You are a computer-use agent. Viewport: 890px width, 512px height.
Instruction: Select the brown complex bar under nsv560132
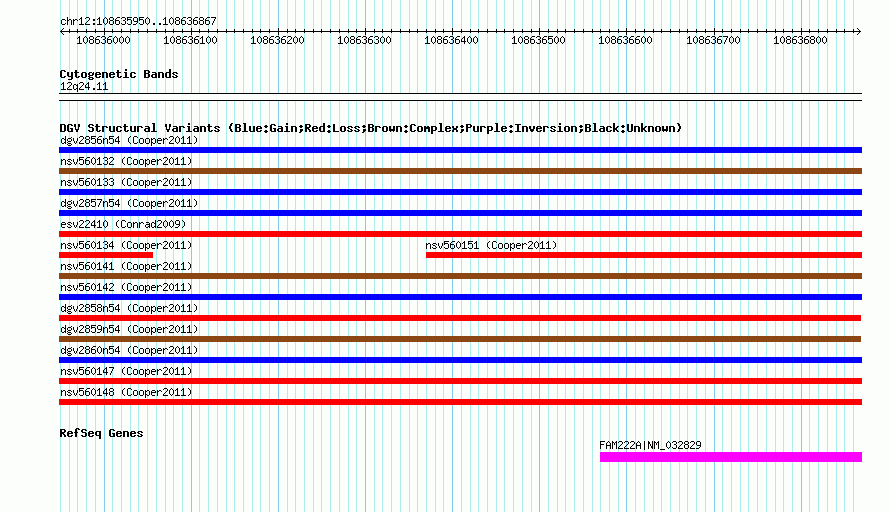[x=460, y=171]
